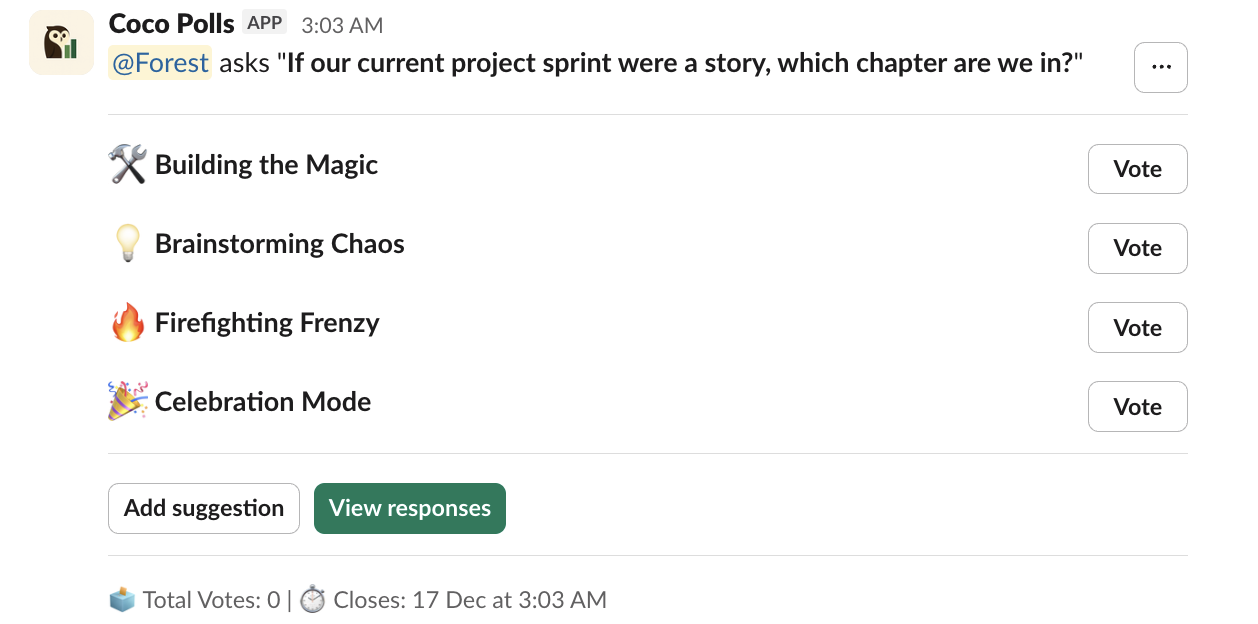Select the Building the Magic option text
Viewport: 1258px width, 624px height.
point(266,165)
